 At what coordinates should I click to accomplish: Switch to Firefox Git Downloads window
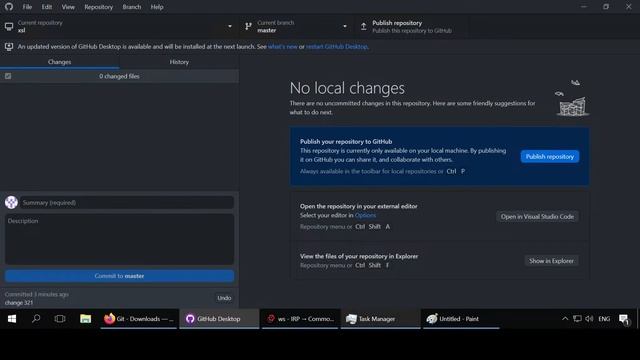[x=139, y=319]
